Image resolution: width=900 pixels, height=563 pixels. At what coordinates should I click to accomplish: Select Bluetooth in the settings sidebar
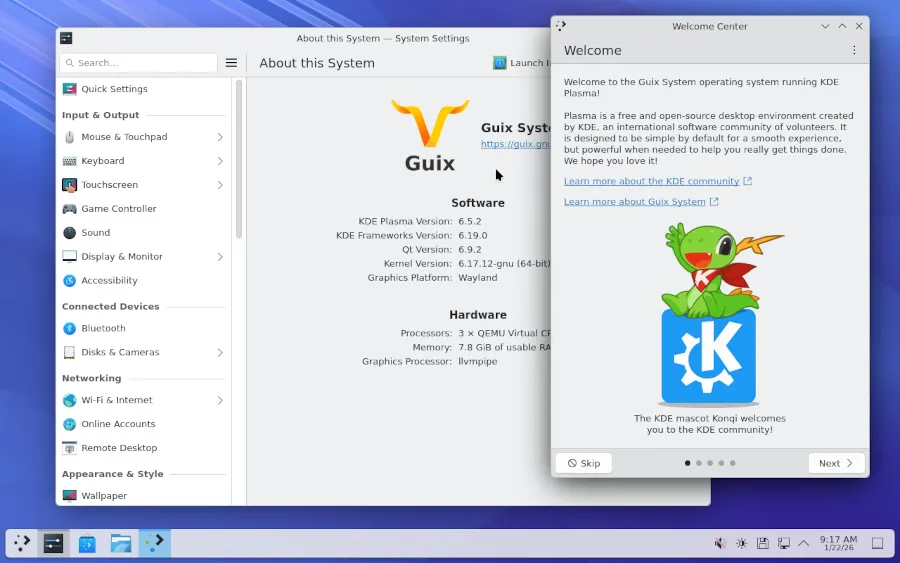point(103,328)
